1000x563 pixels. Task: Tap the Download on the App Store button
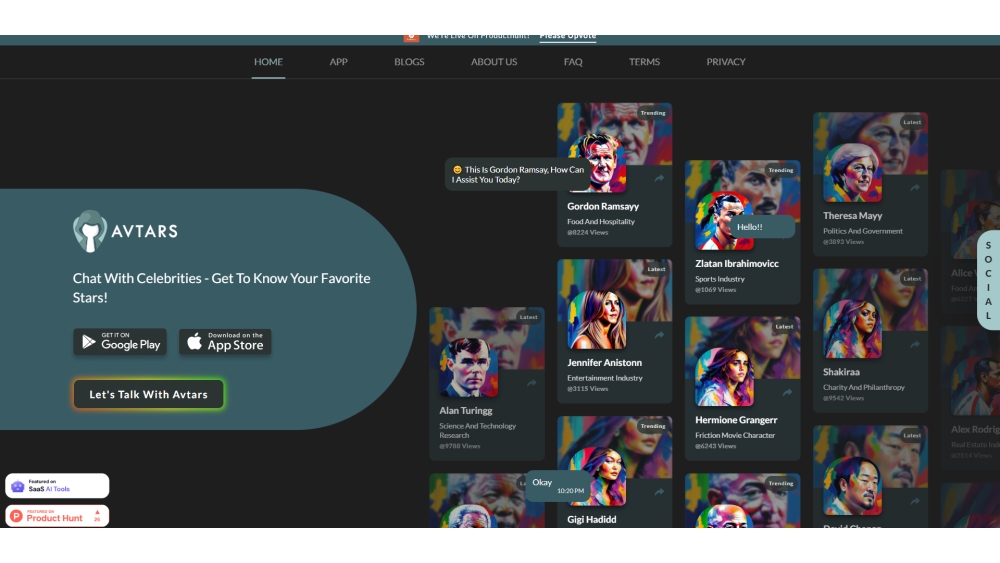(x=225, y=342)
